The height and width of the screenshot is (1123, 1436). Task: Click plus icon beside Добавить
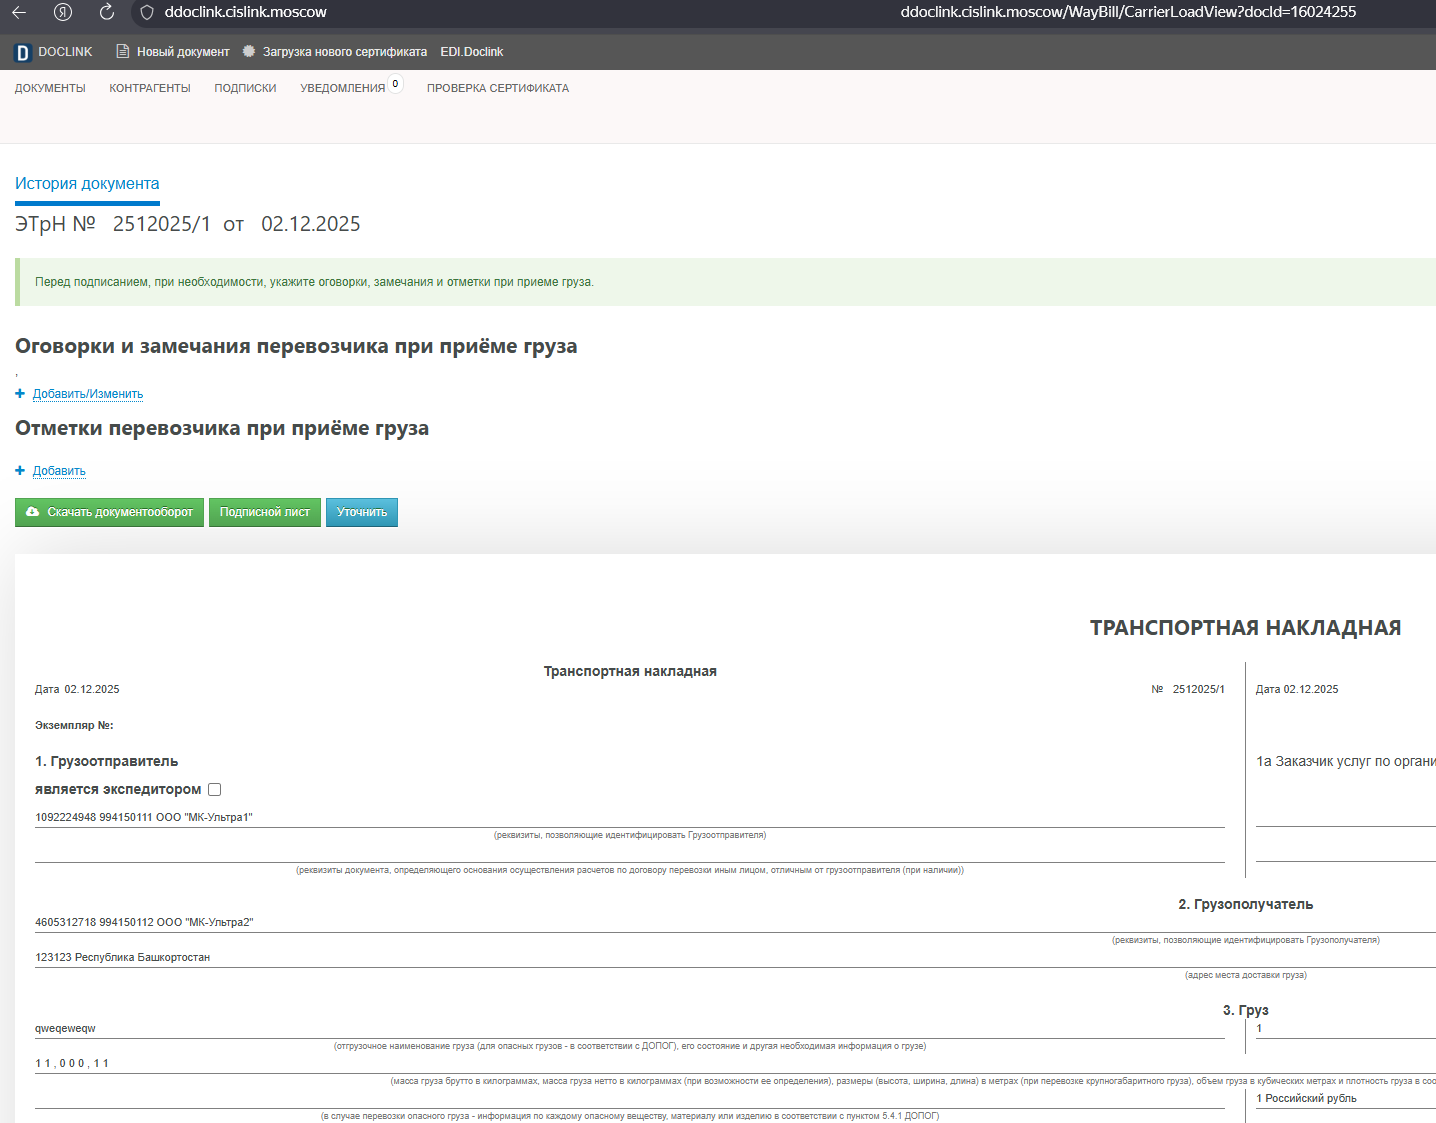20,470
